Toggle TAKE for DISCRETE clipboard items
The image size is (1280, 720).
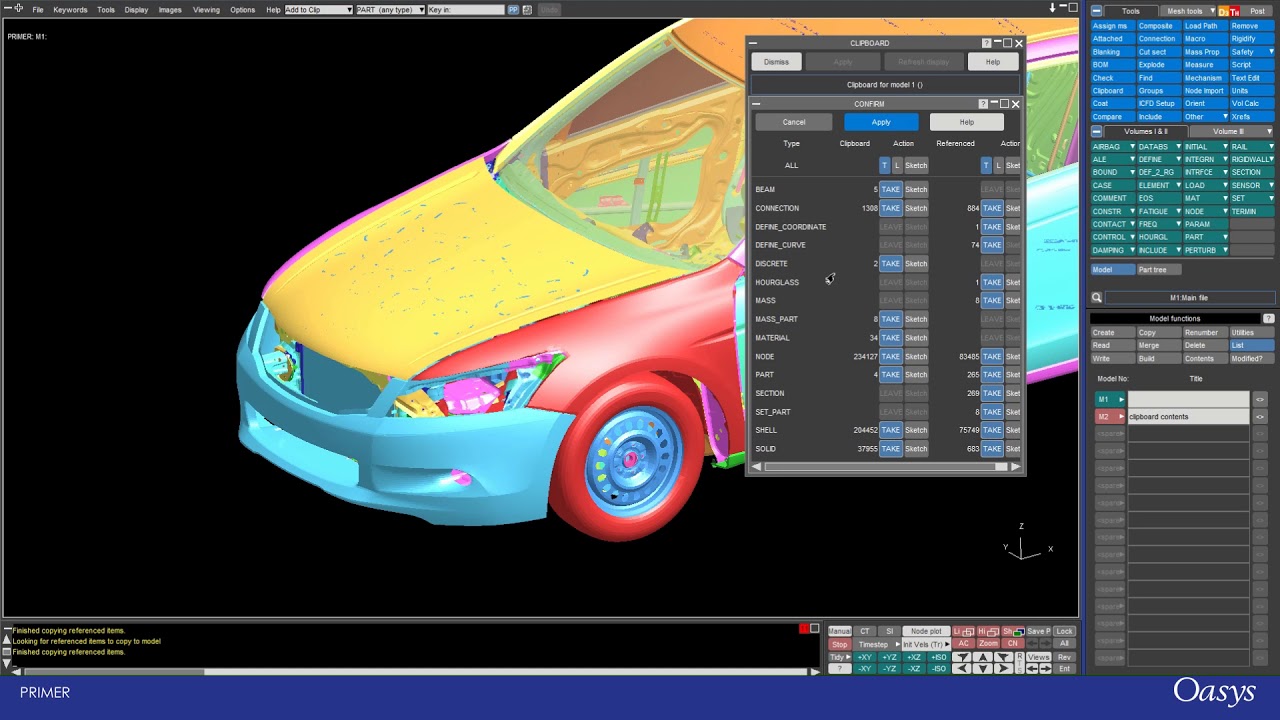click(890, 263)
